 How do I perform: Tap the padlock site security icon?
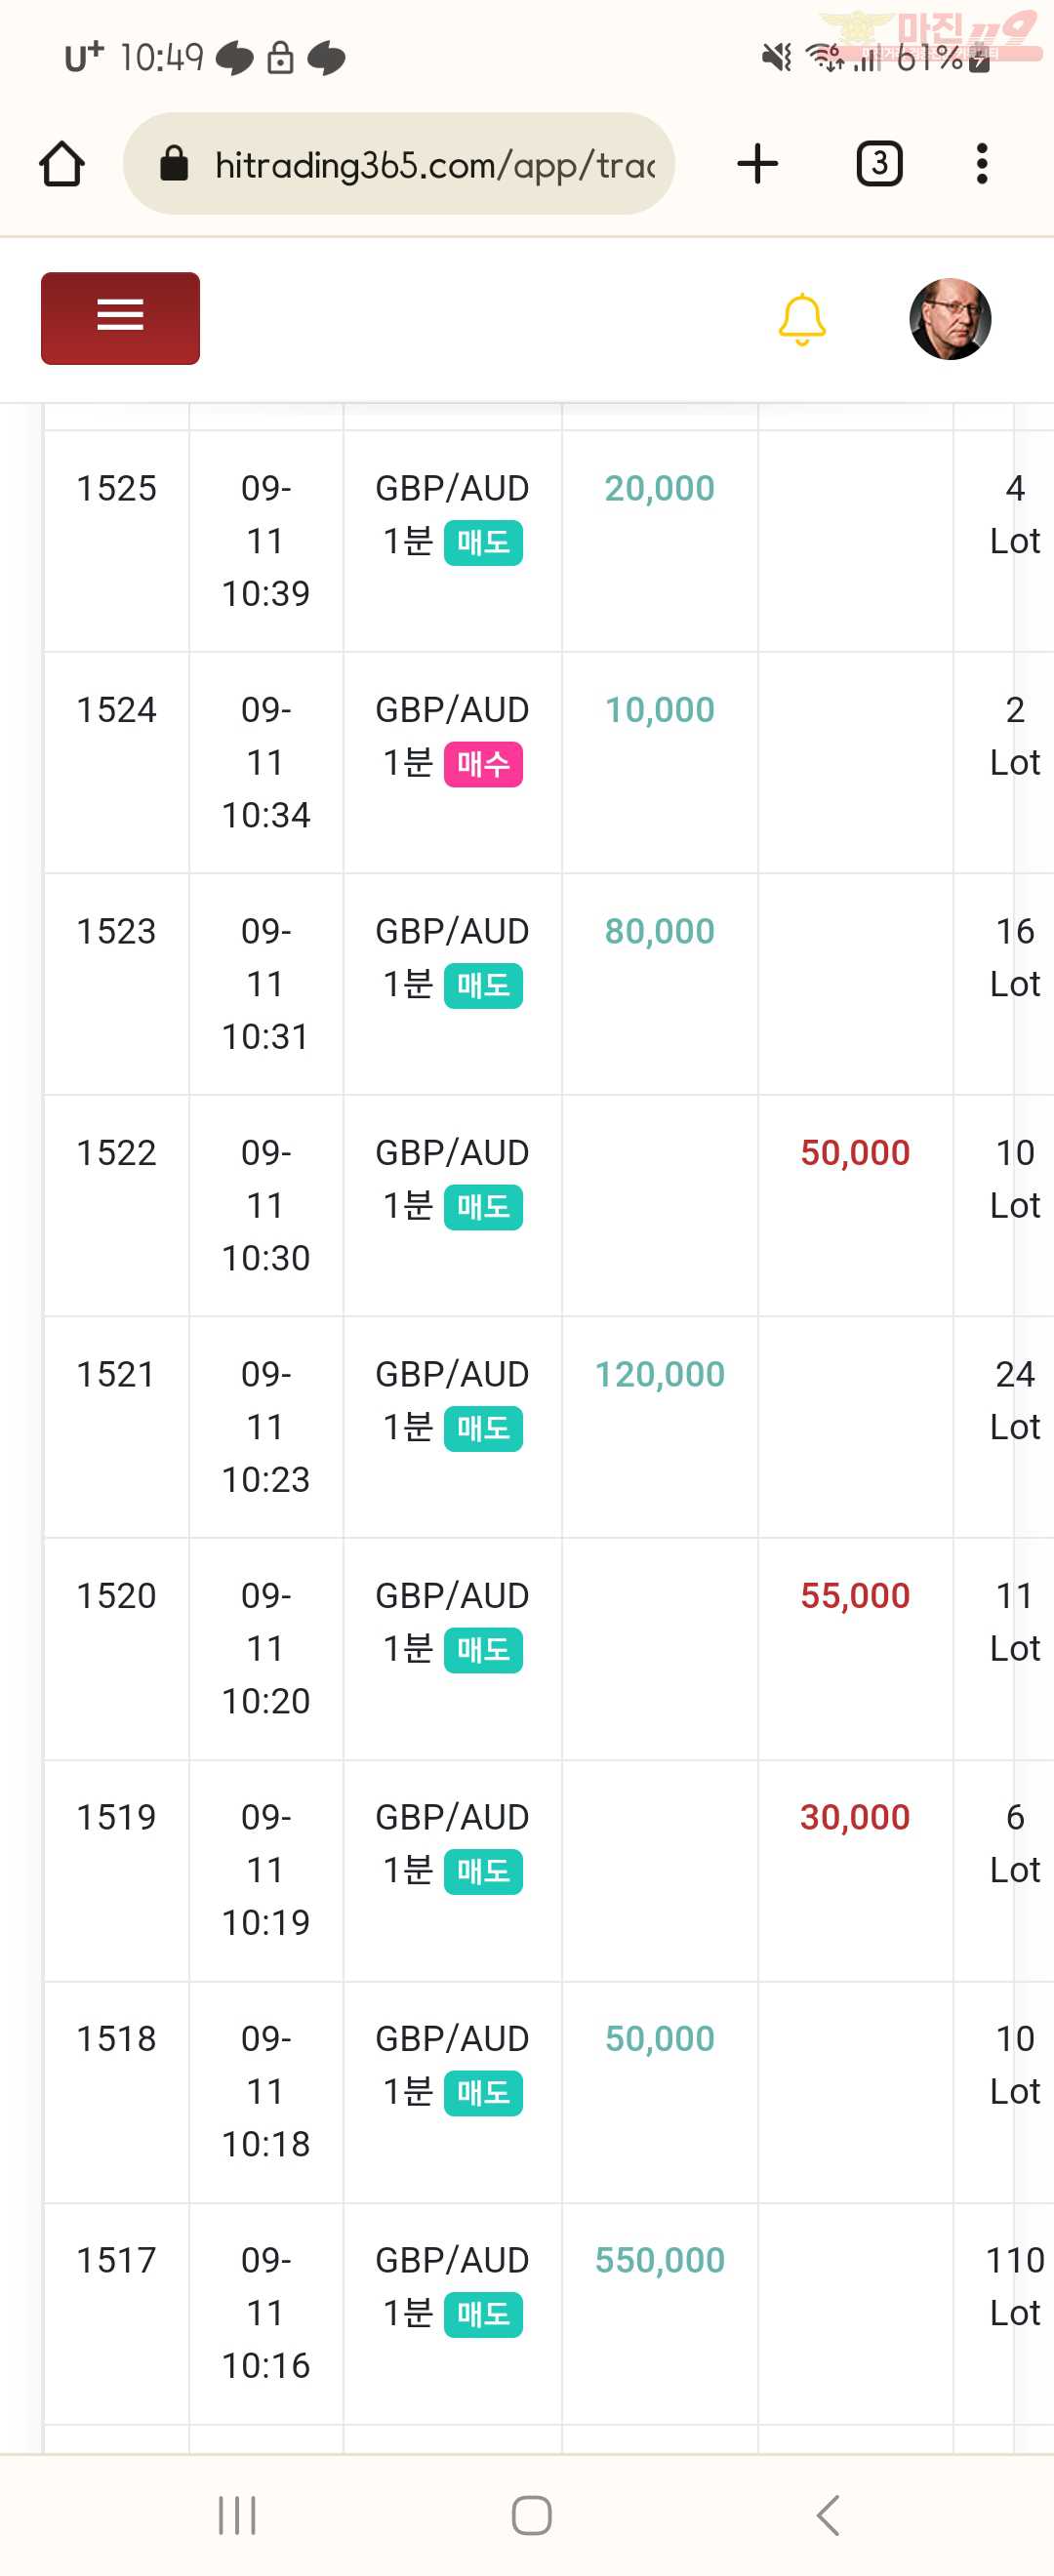click(x=174, y=163)
